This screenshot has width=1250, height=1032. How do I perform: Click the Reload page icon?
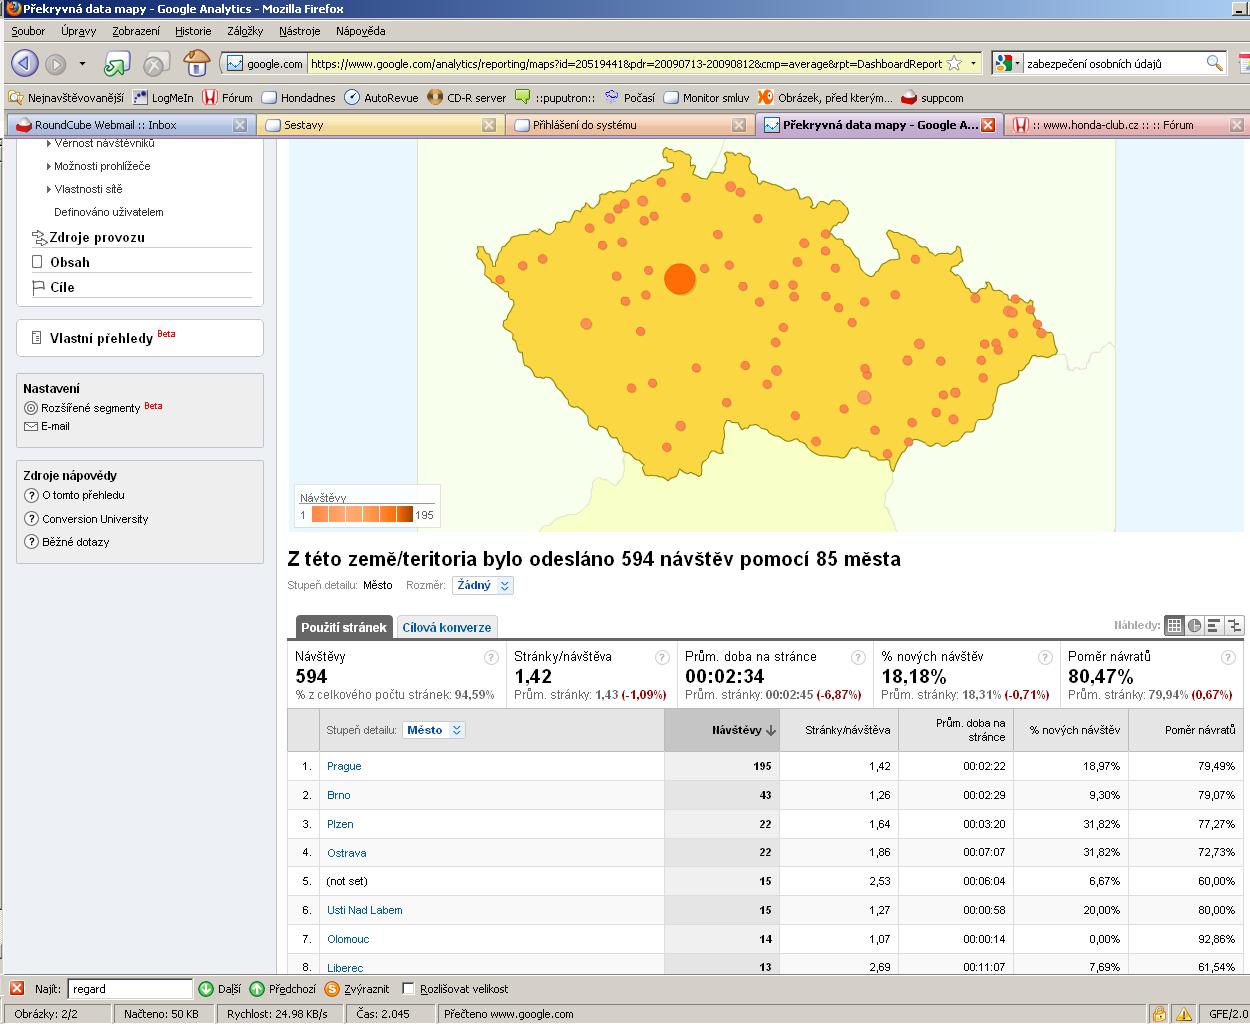click(x=118, y=65)
